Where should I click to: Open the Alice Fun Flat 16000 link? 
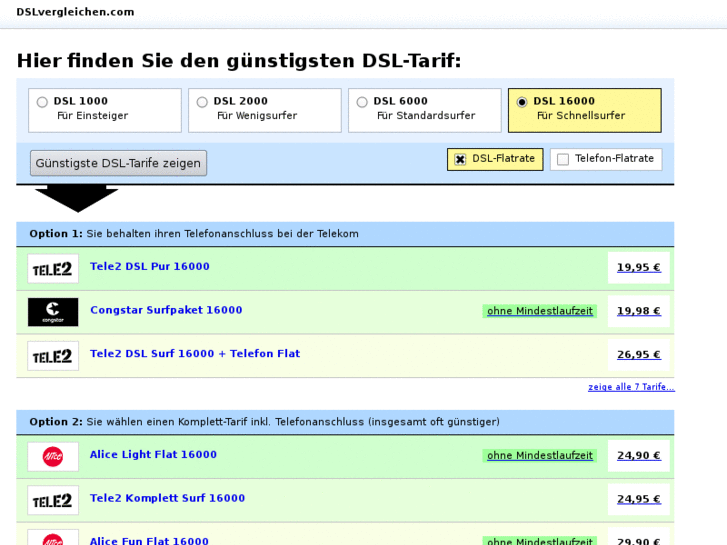click(x=149, y=541)
